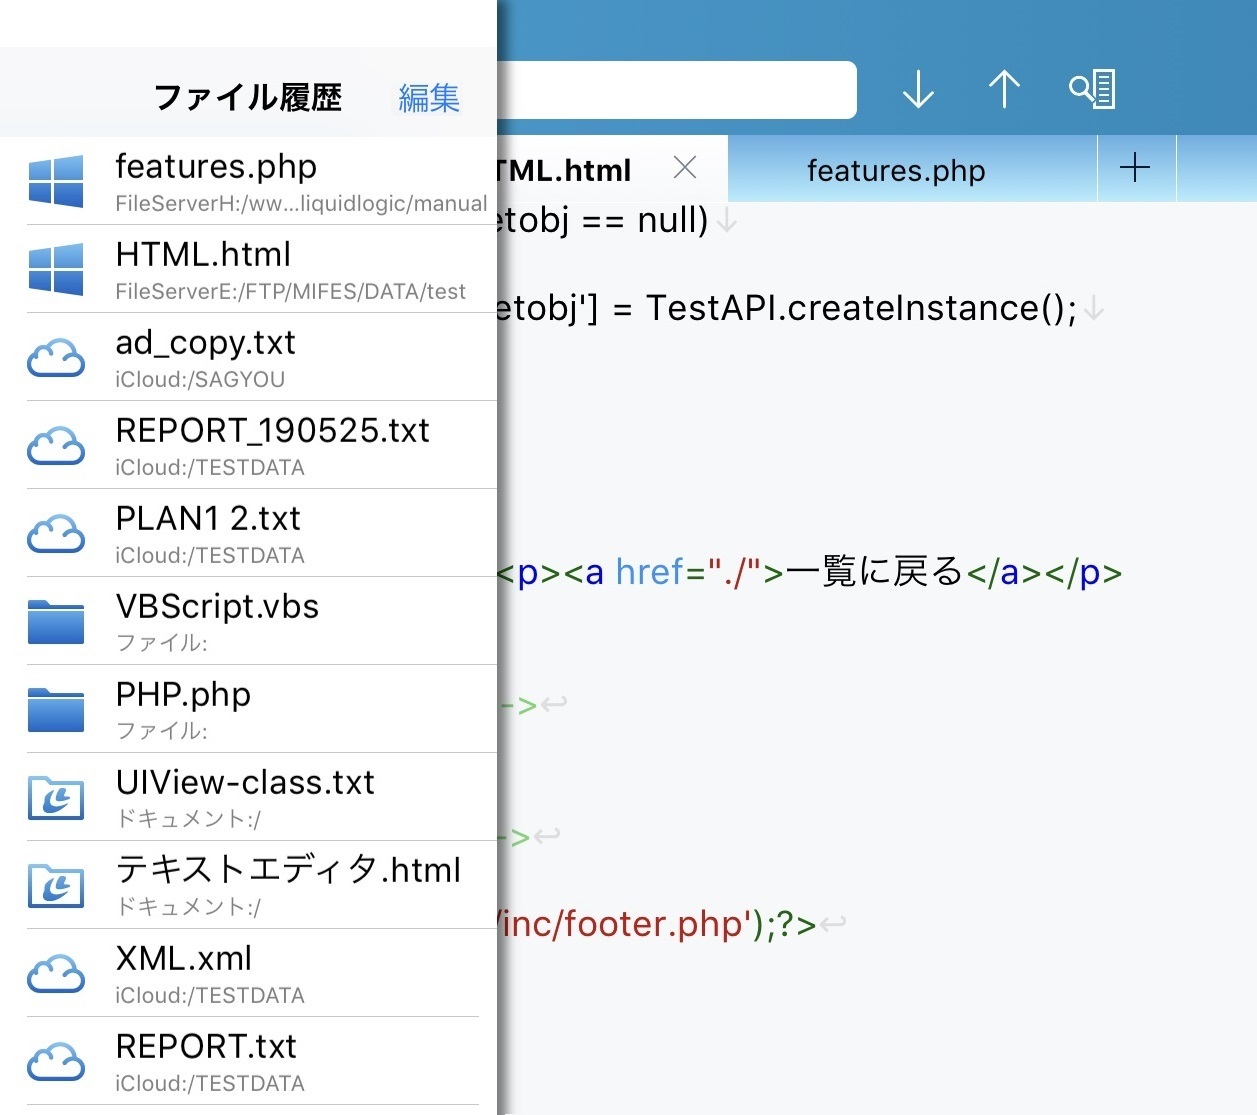Add a new tab with plus icon

coord(1135,168)
